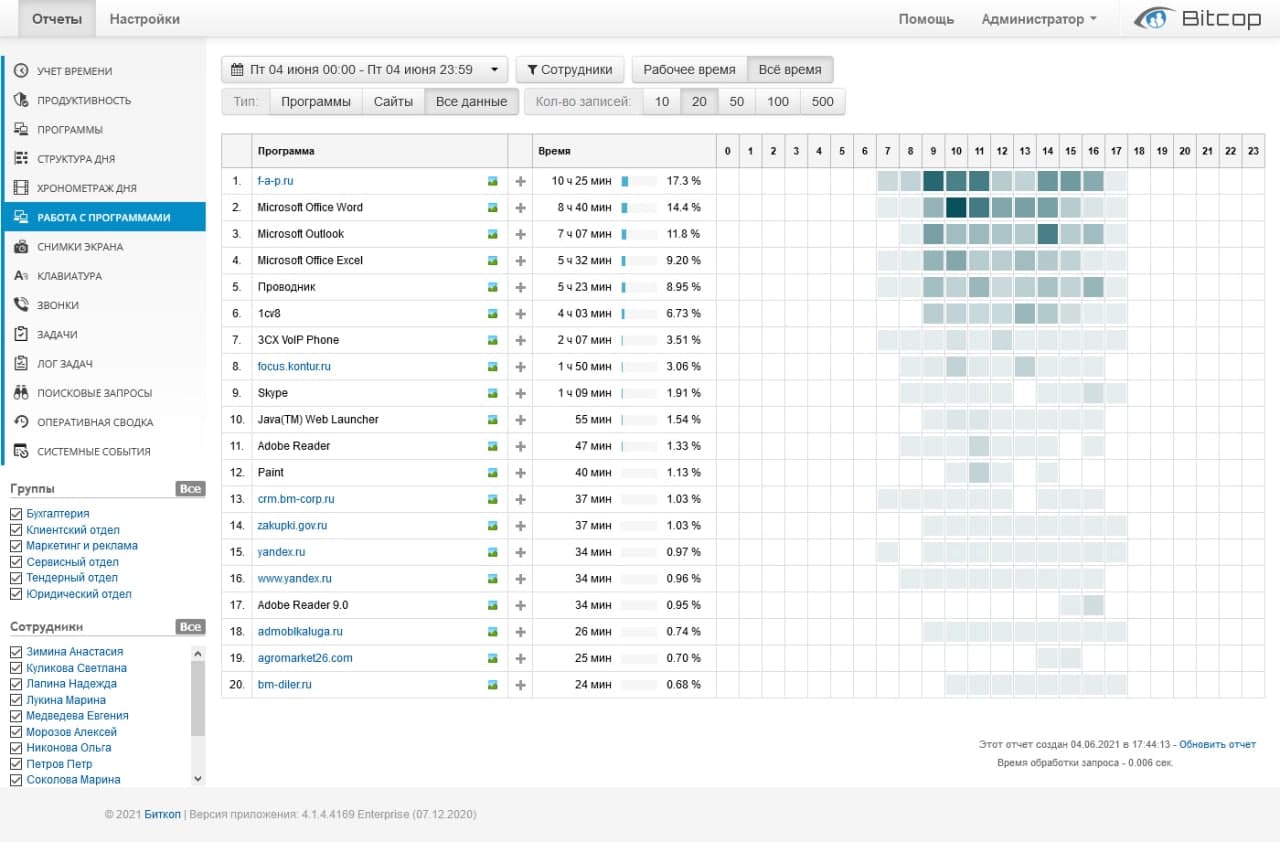
Task: Click the Структура дня icon
Action: pyautogui.click(x=21, y=158)
